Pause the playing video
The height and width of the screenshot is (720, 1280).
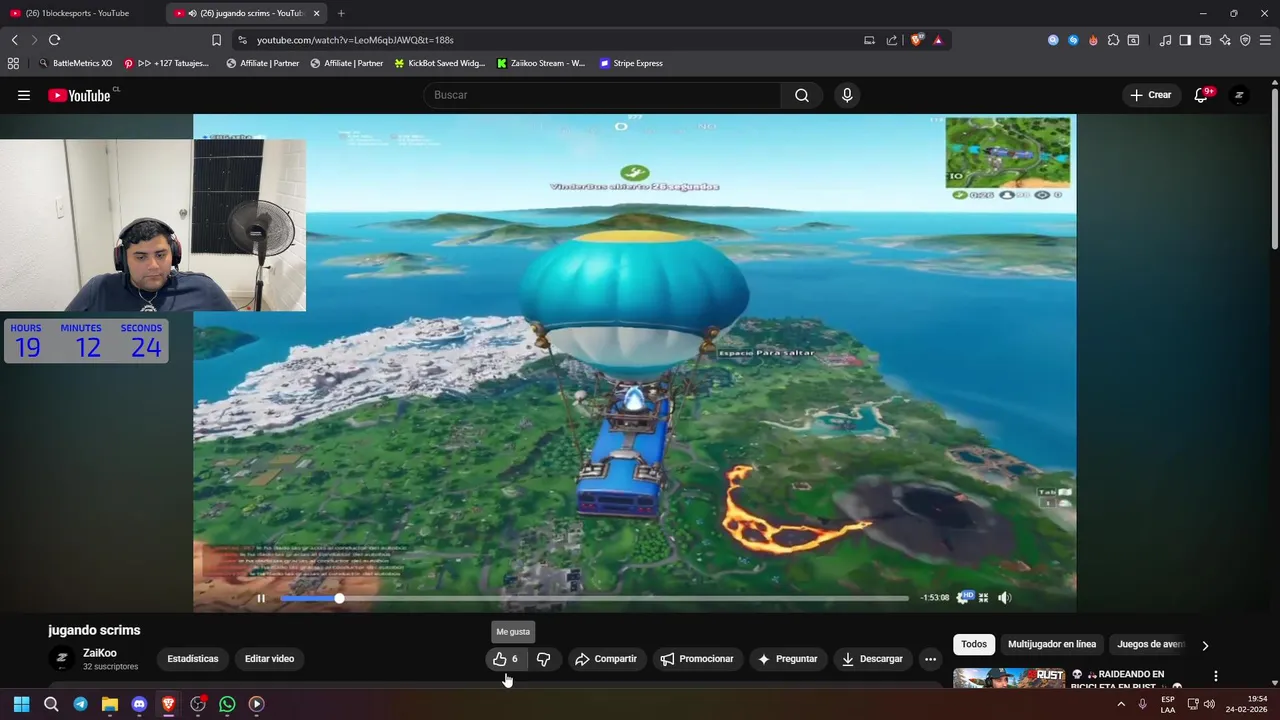(261, 598)
